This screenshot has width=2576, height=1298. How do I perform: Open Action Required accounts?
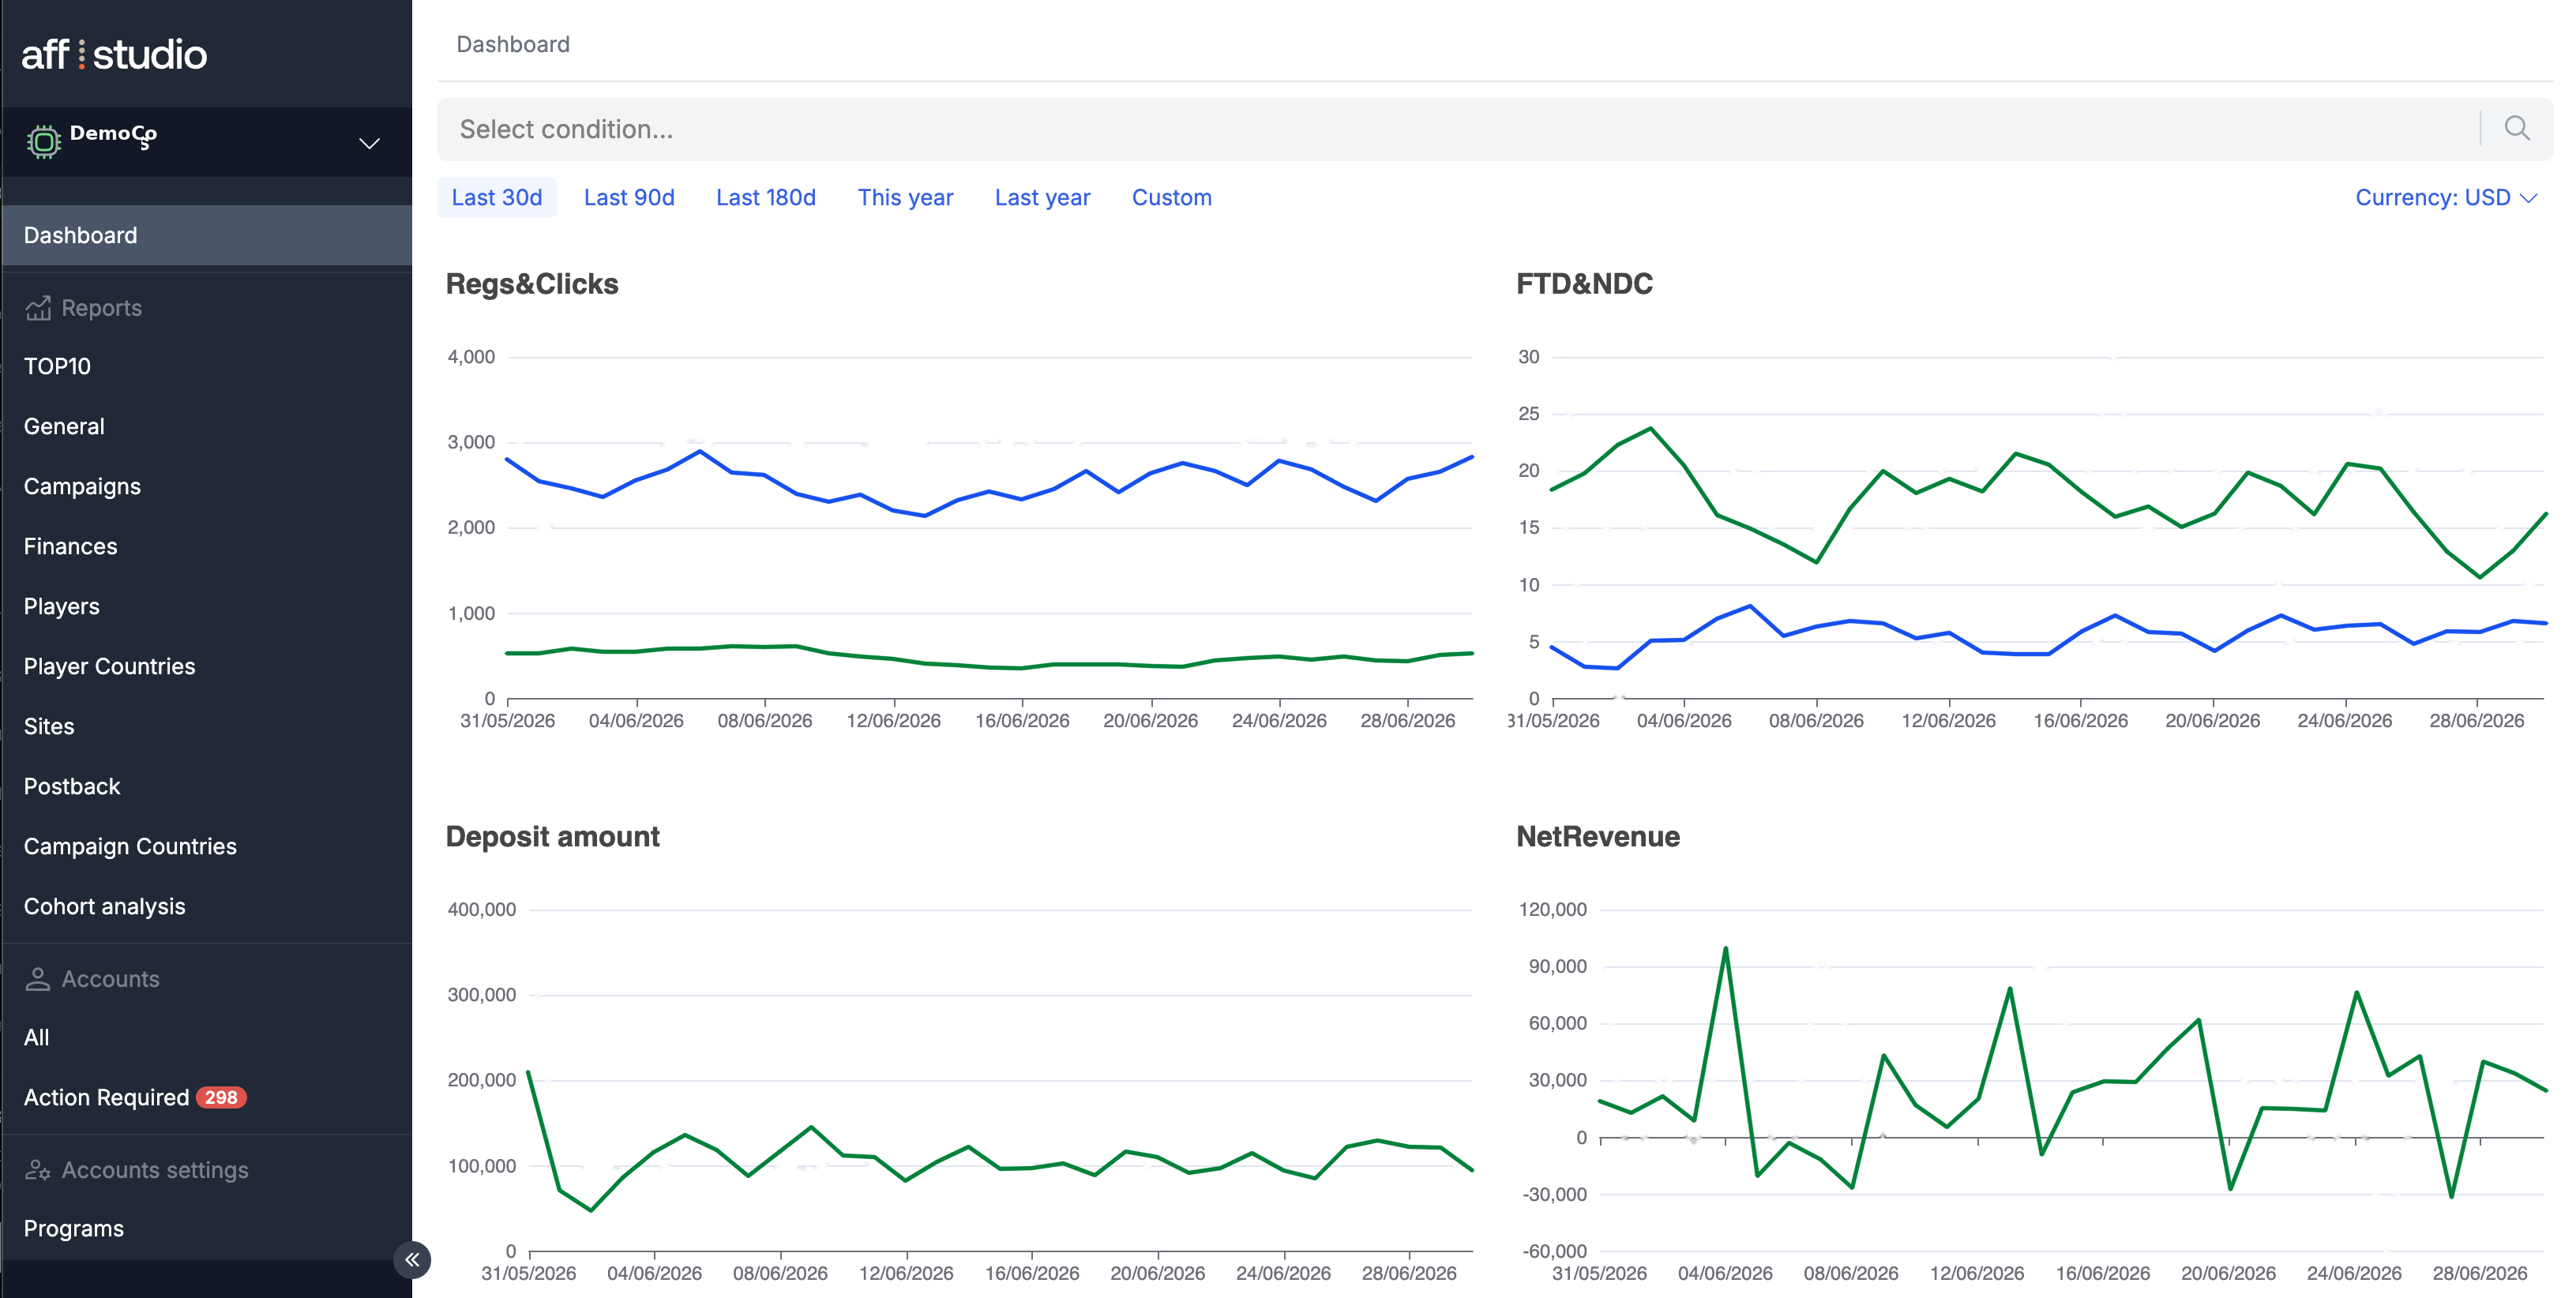(x=106, y=1097)
